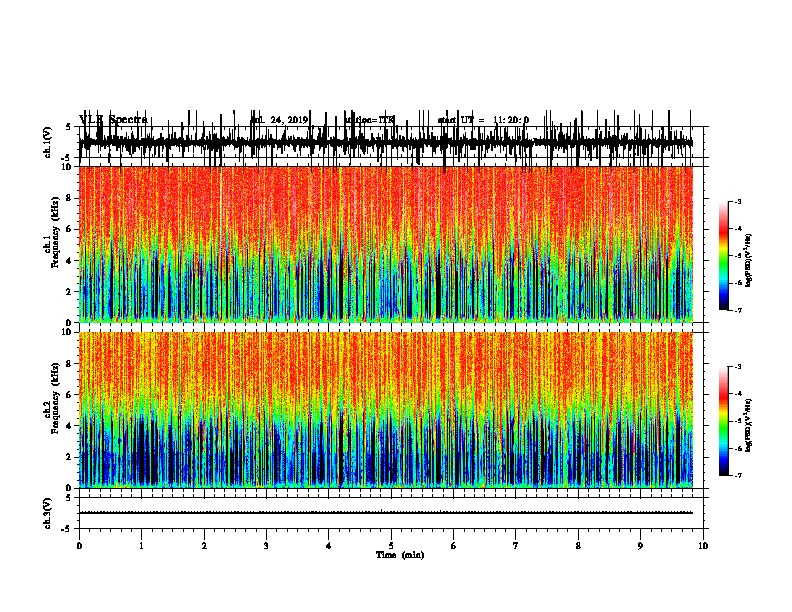Click time axis tick label "9"
The image size is (792, 612).
coord(640,546)
